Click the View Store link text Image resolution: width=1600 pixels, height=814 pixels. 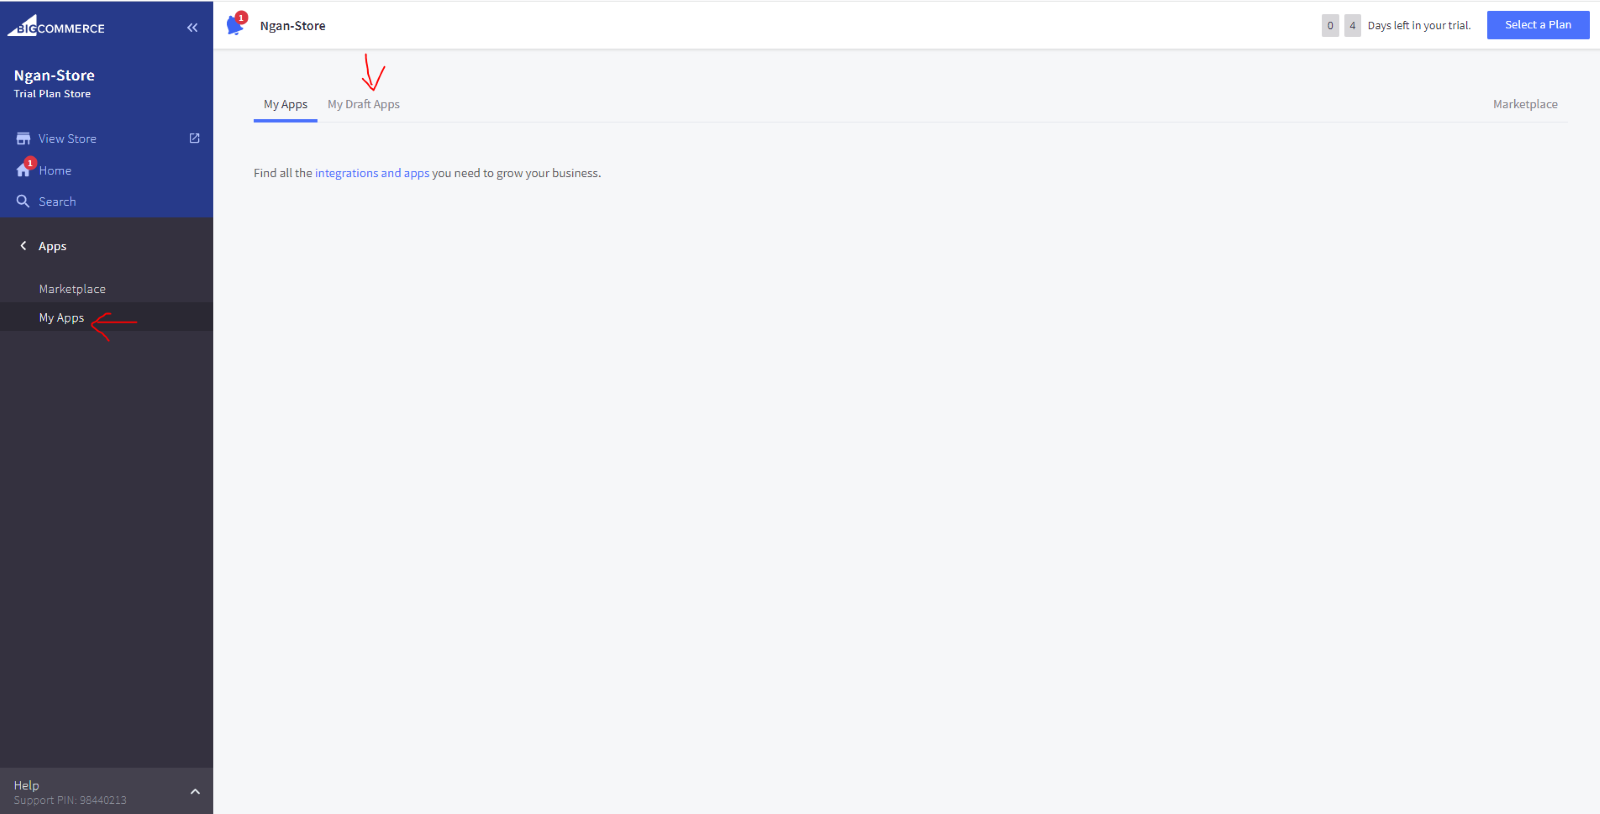pyautogui.click(x=67, y=139)
